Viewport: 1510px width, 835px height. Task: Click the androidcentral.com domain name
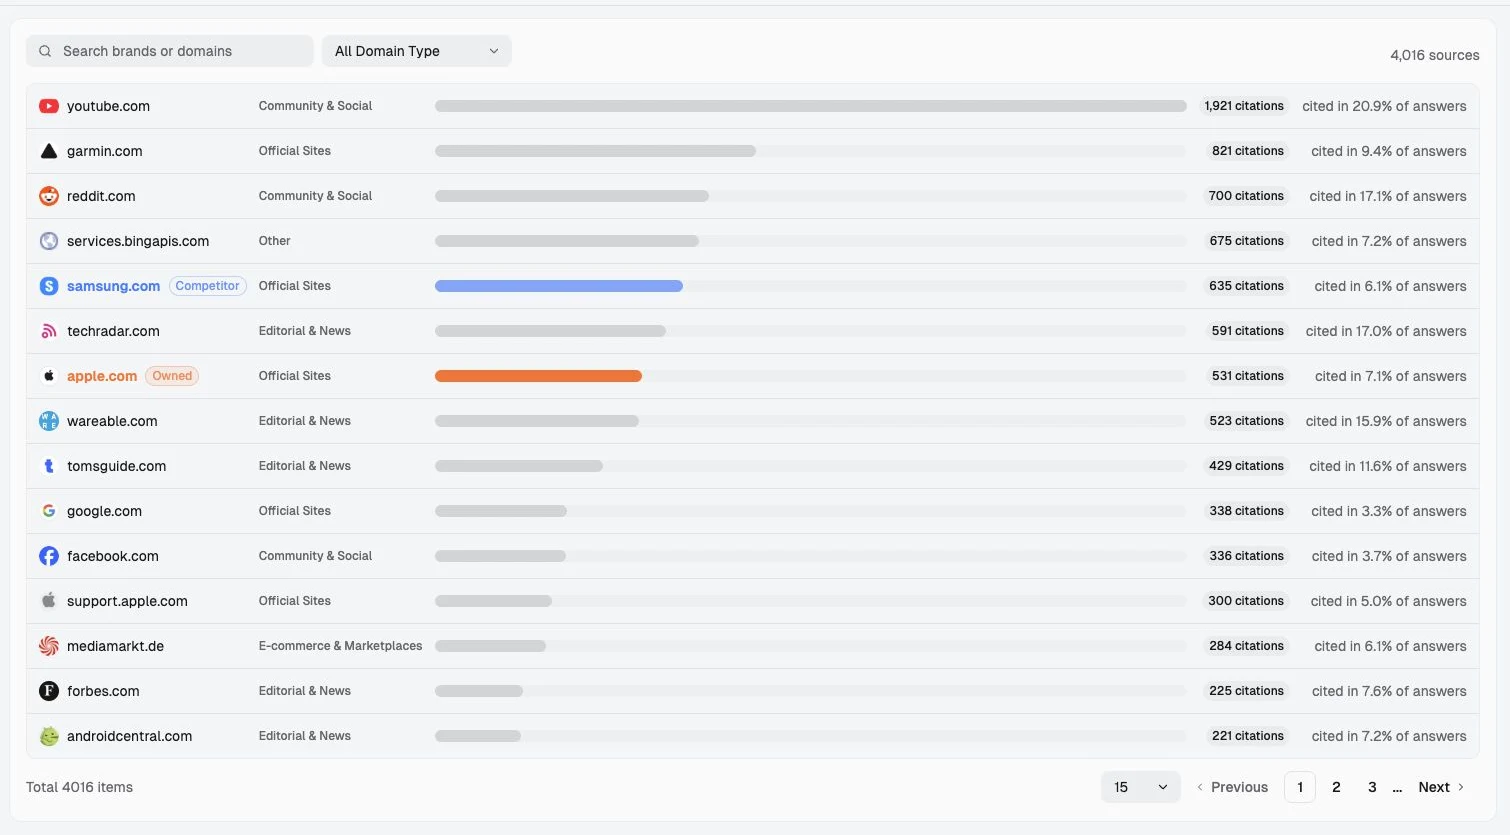(x=129, y=736)
